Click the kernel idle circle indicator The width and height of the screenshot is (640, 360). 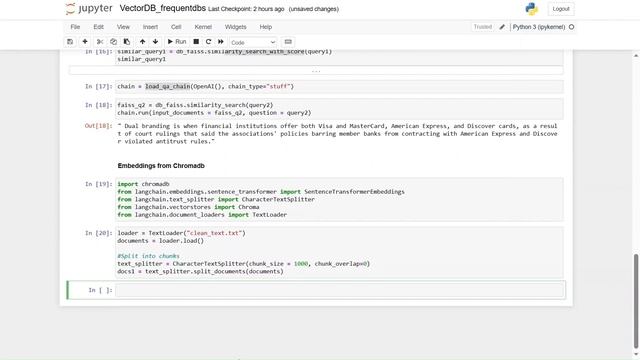coord(571,27)
